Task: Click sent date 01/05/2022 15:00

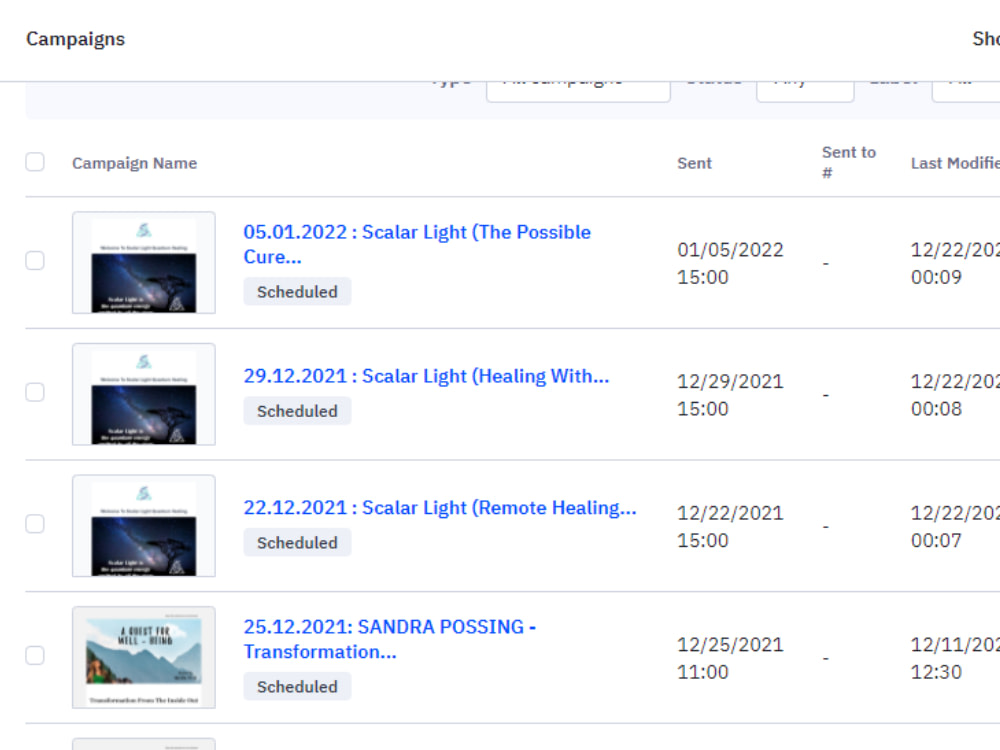Action: [x=730, y=263]
